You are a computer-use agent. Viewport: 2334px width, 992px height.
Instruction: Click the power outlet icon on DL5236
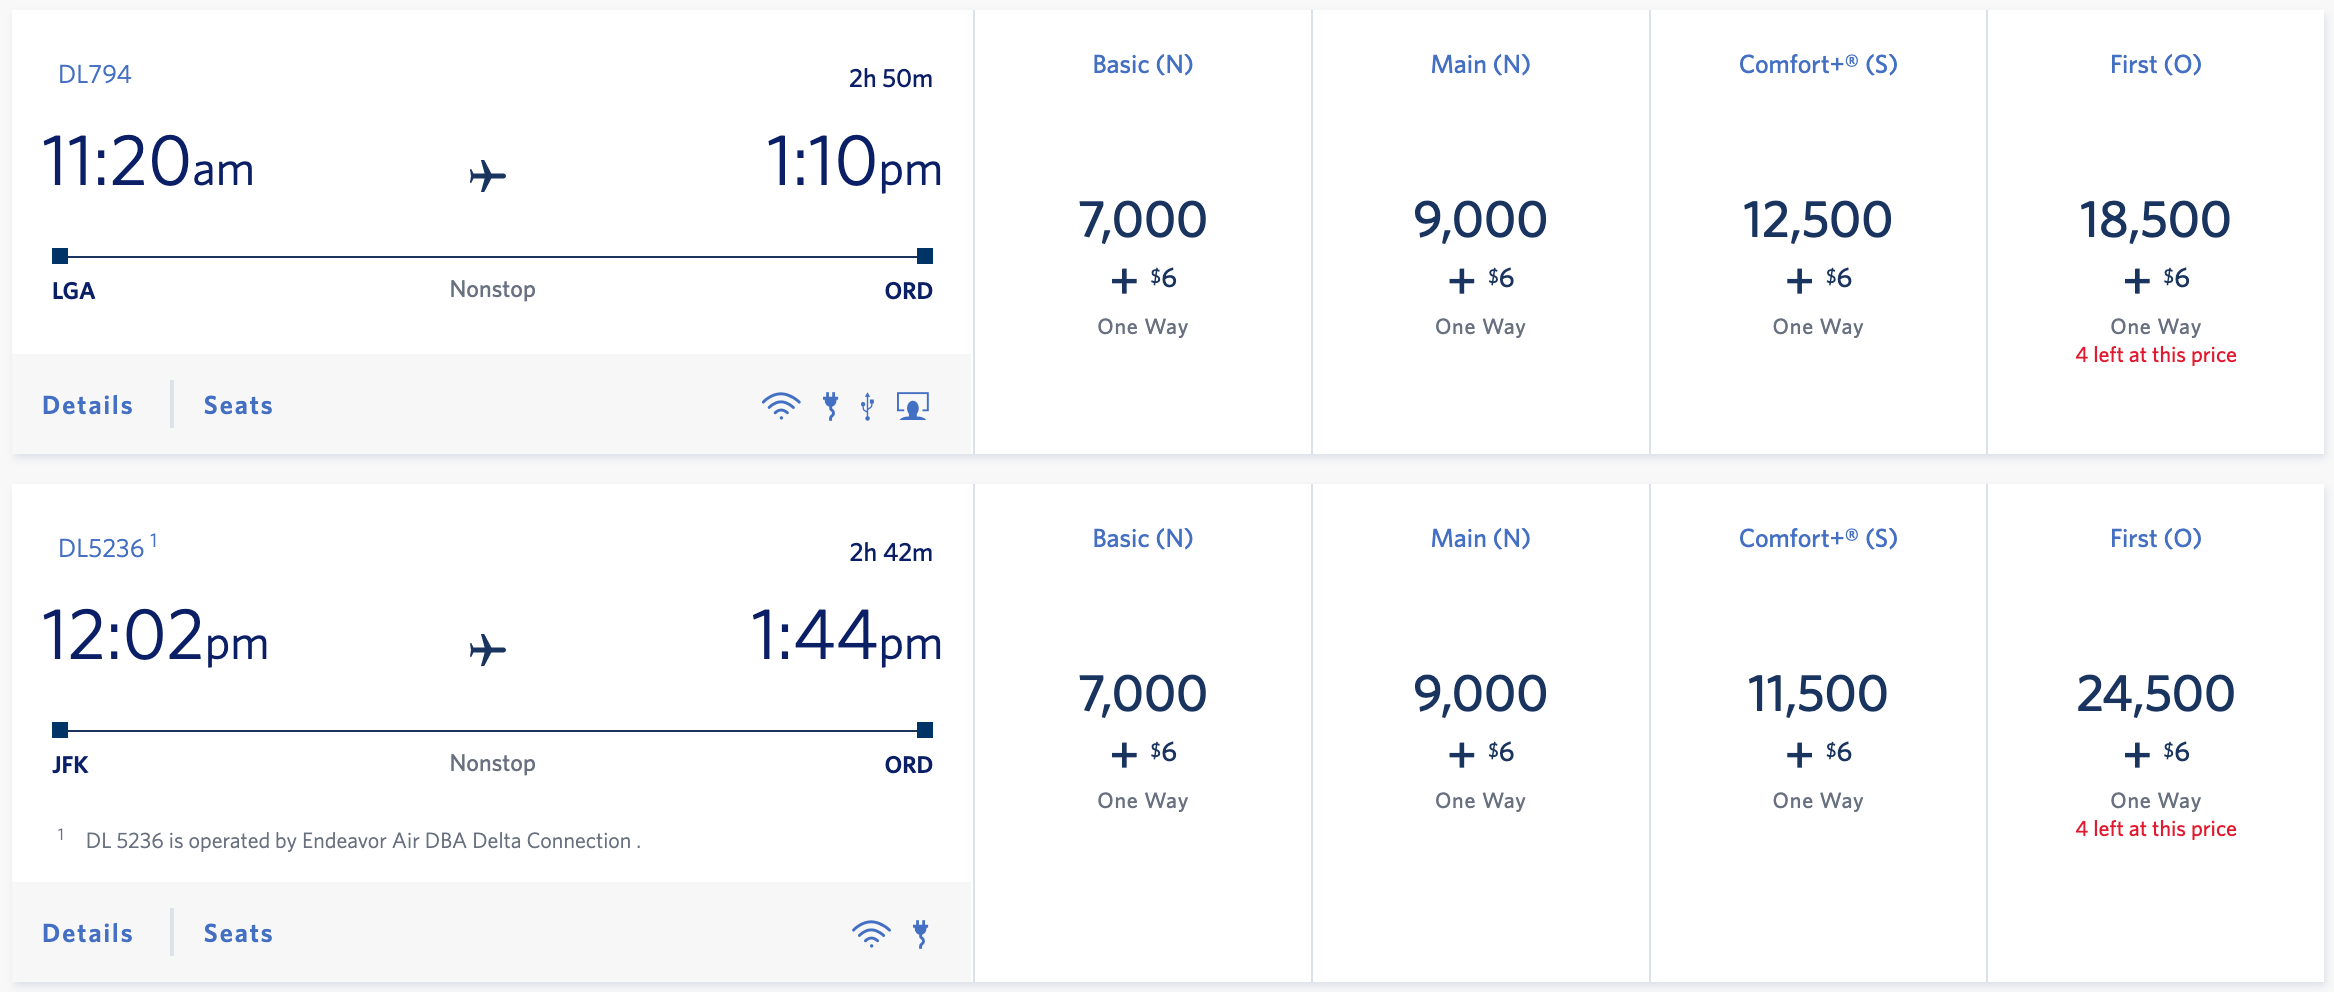coord(921,932)
